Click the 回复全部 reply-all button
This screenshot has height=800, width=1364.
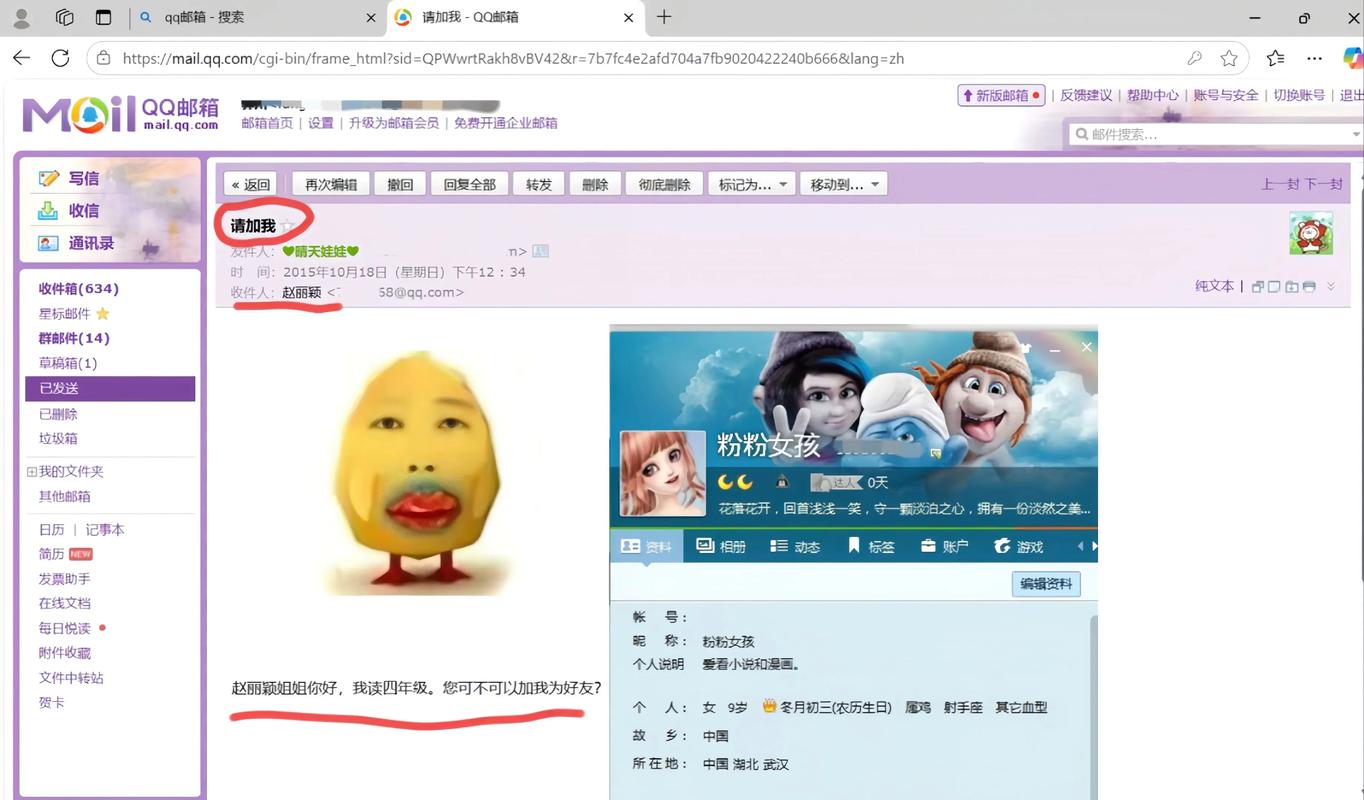[468, 183]
